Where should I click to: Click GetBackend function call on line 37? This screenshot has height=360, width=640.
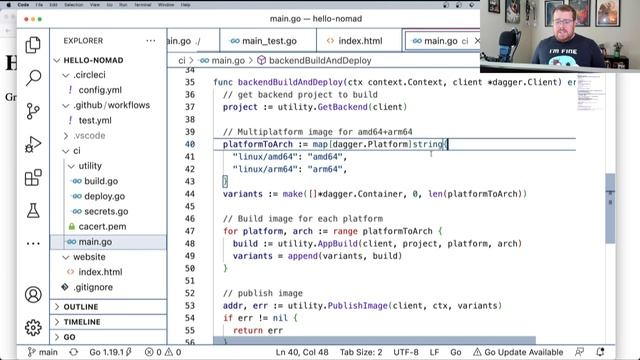(x=342, y=107)
